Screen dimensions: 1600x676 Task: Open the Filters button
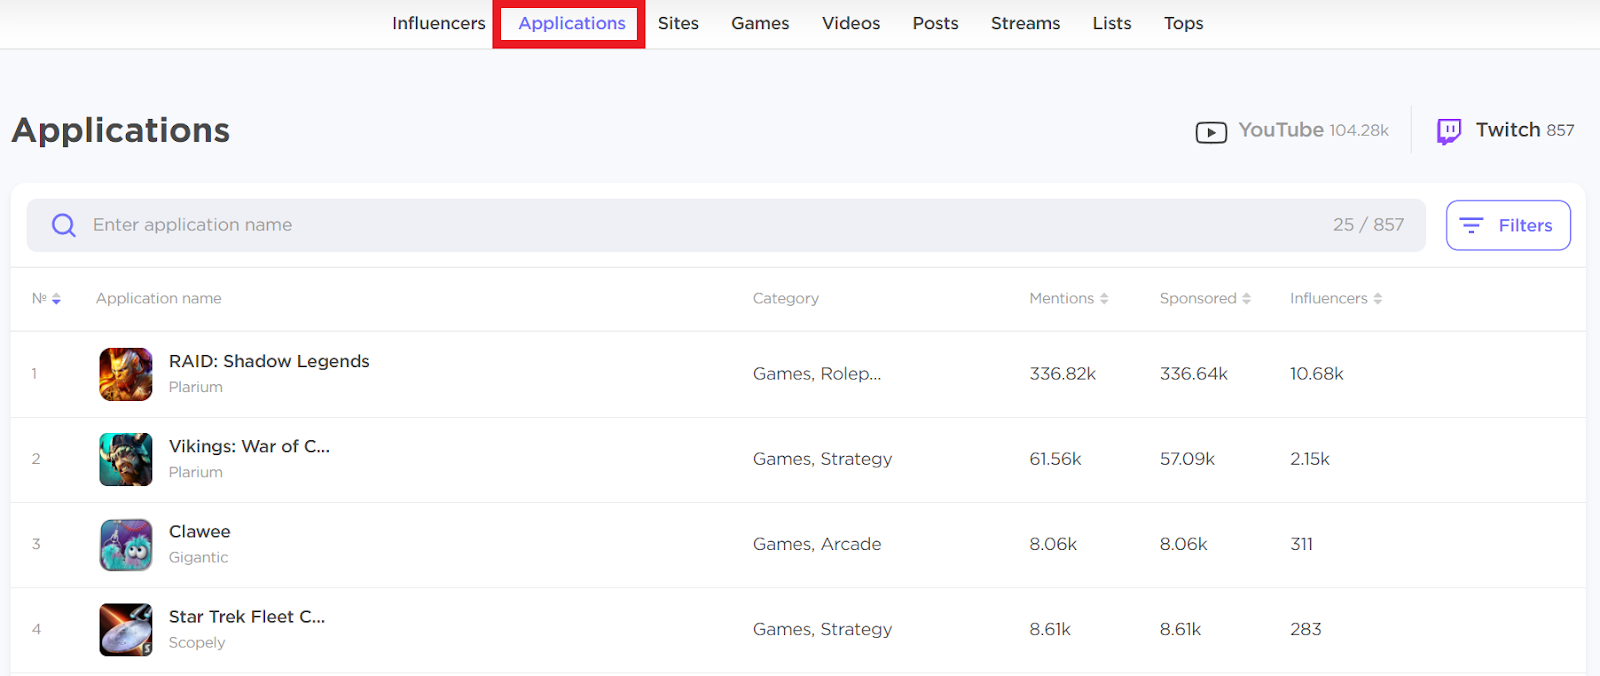point(1508,225)
